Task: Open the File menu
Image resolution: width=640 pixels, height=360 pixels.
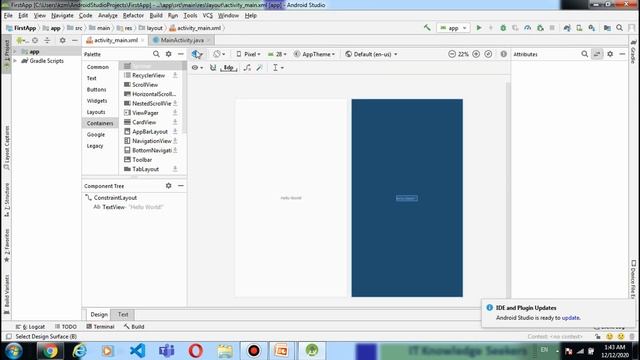Action: click(x=8, y=16)
